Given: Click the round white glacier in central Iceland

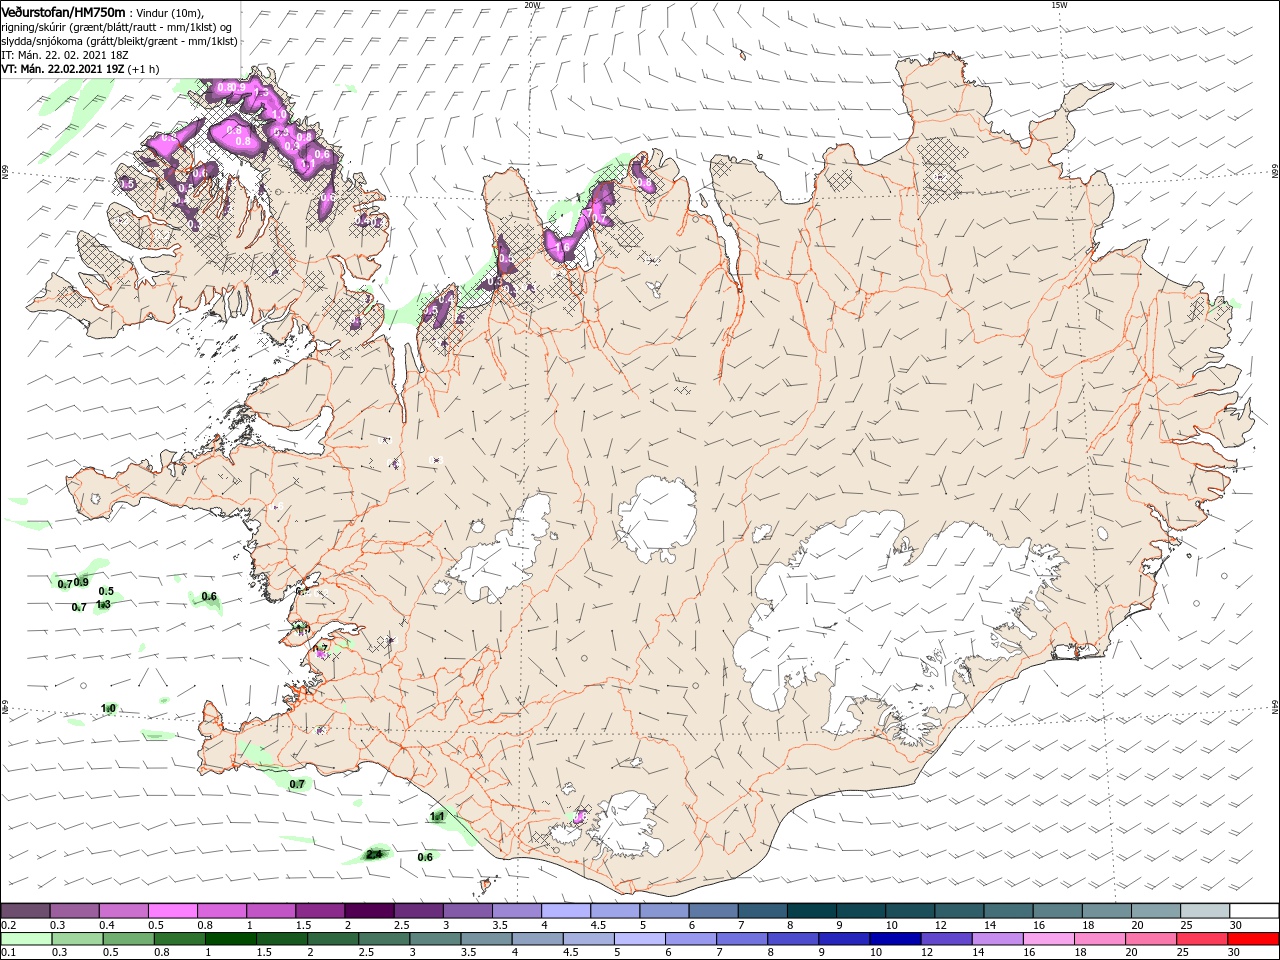Looking at the screenshot, I should [657, 518].
